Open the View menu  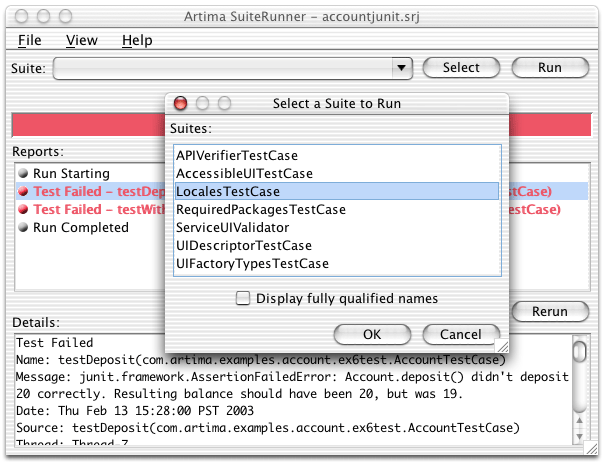tap(82, 40)
